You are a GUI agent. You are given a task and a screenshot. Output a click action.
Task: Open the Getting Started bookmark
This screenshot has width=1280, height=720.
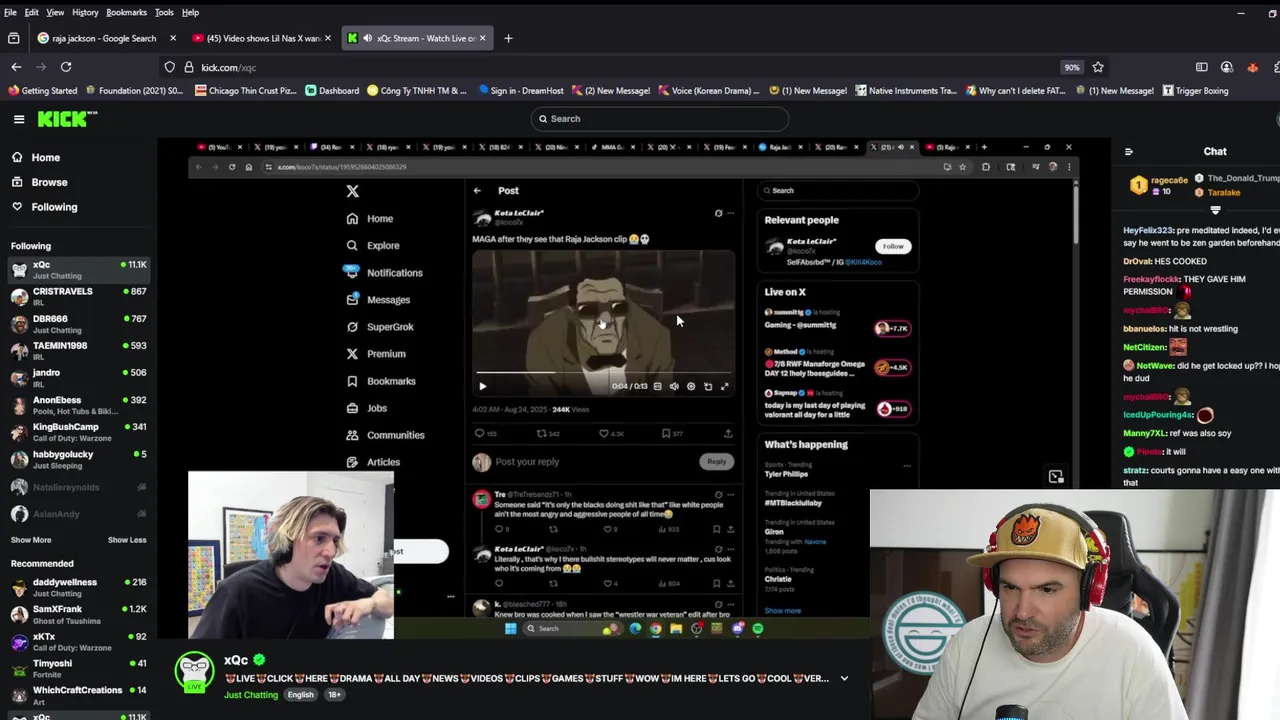pyautogui.click(x=42, y=91)
